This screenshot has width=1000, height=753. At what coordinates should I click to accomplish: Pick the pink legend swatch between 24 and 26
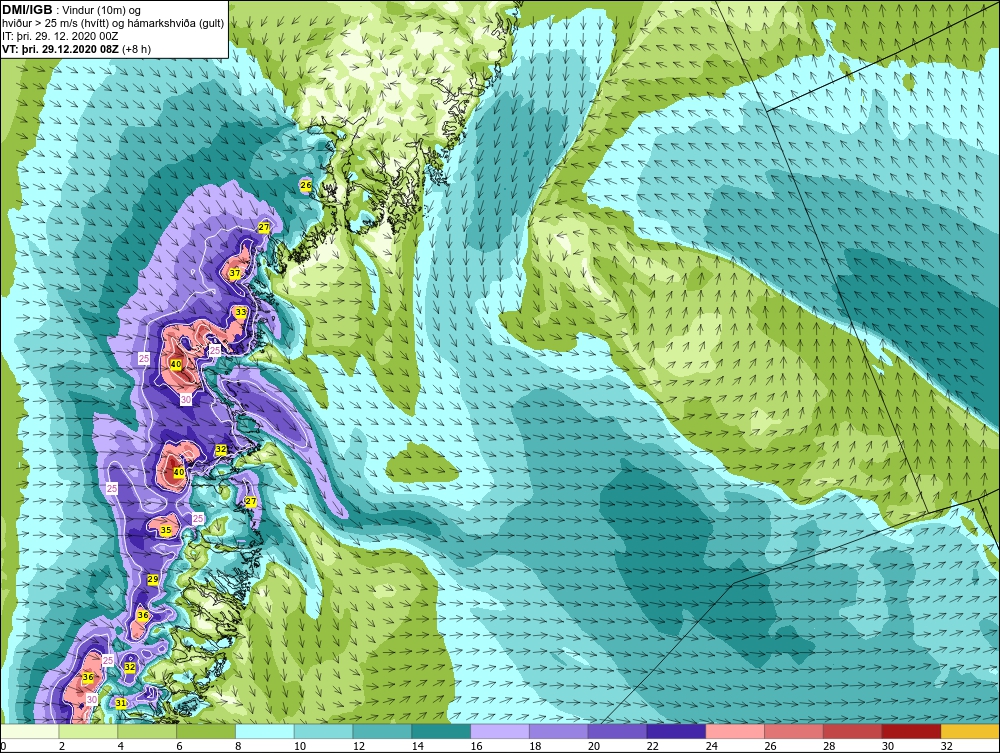click(x=735, y=731)
